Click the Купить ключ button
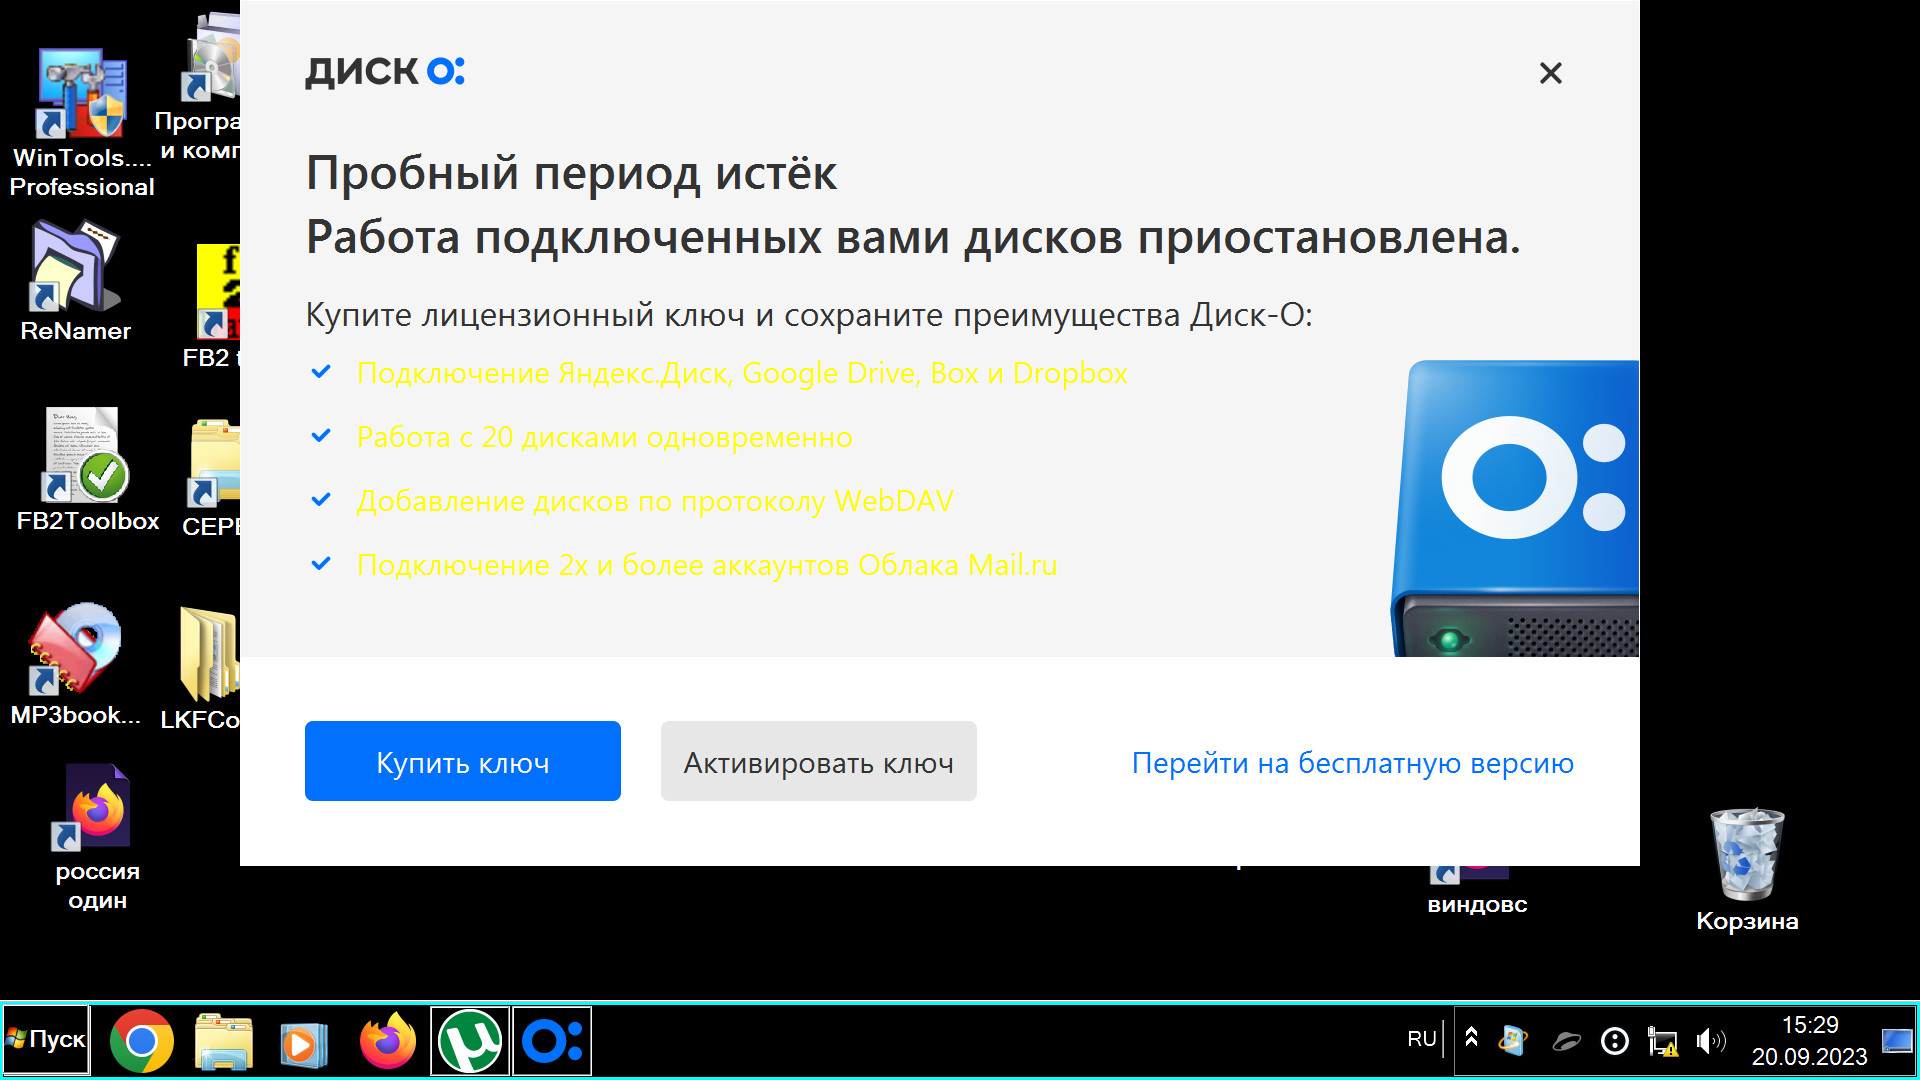The height and width of the screenshot is (1080, 1920). (463, 761)
